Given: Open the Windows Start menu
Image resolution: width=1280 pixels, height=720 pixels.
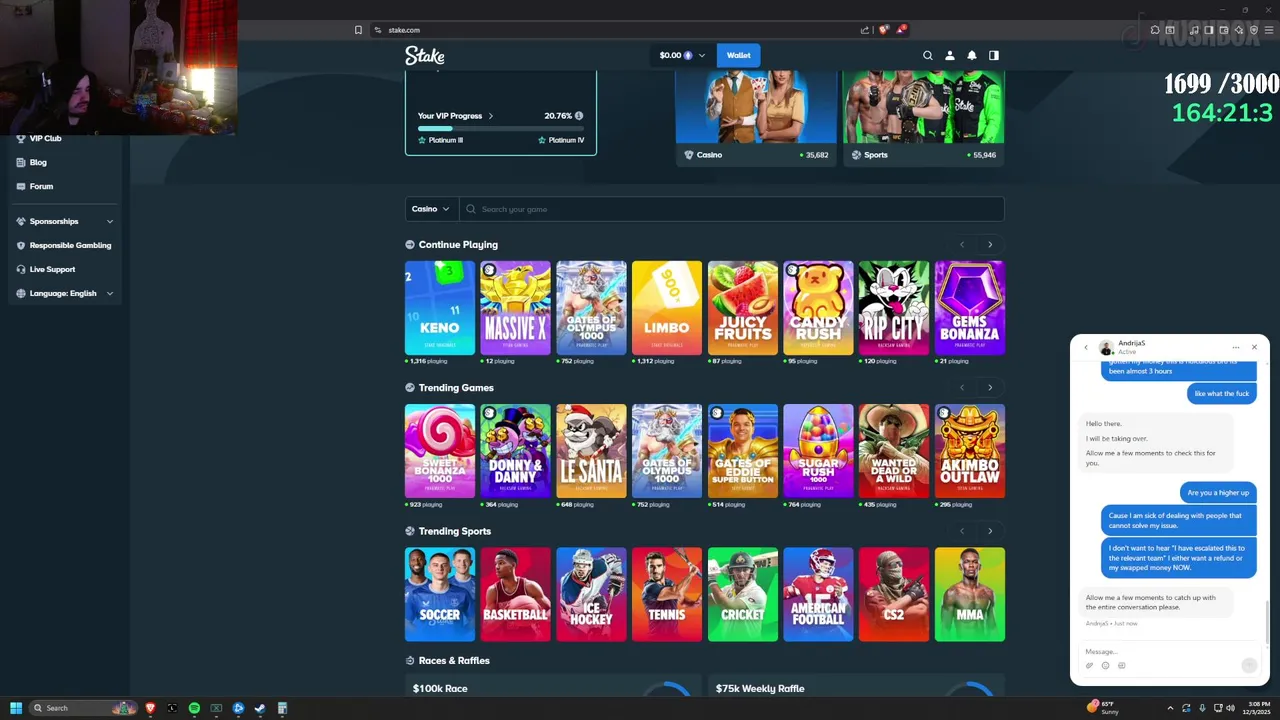Looking at the screenshot, I should click(x=15, y=708).
